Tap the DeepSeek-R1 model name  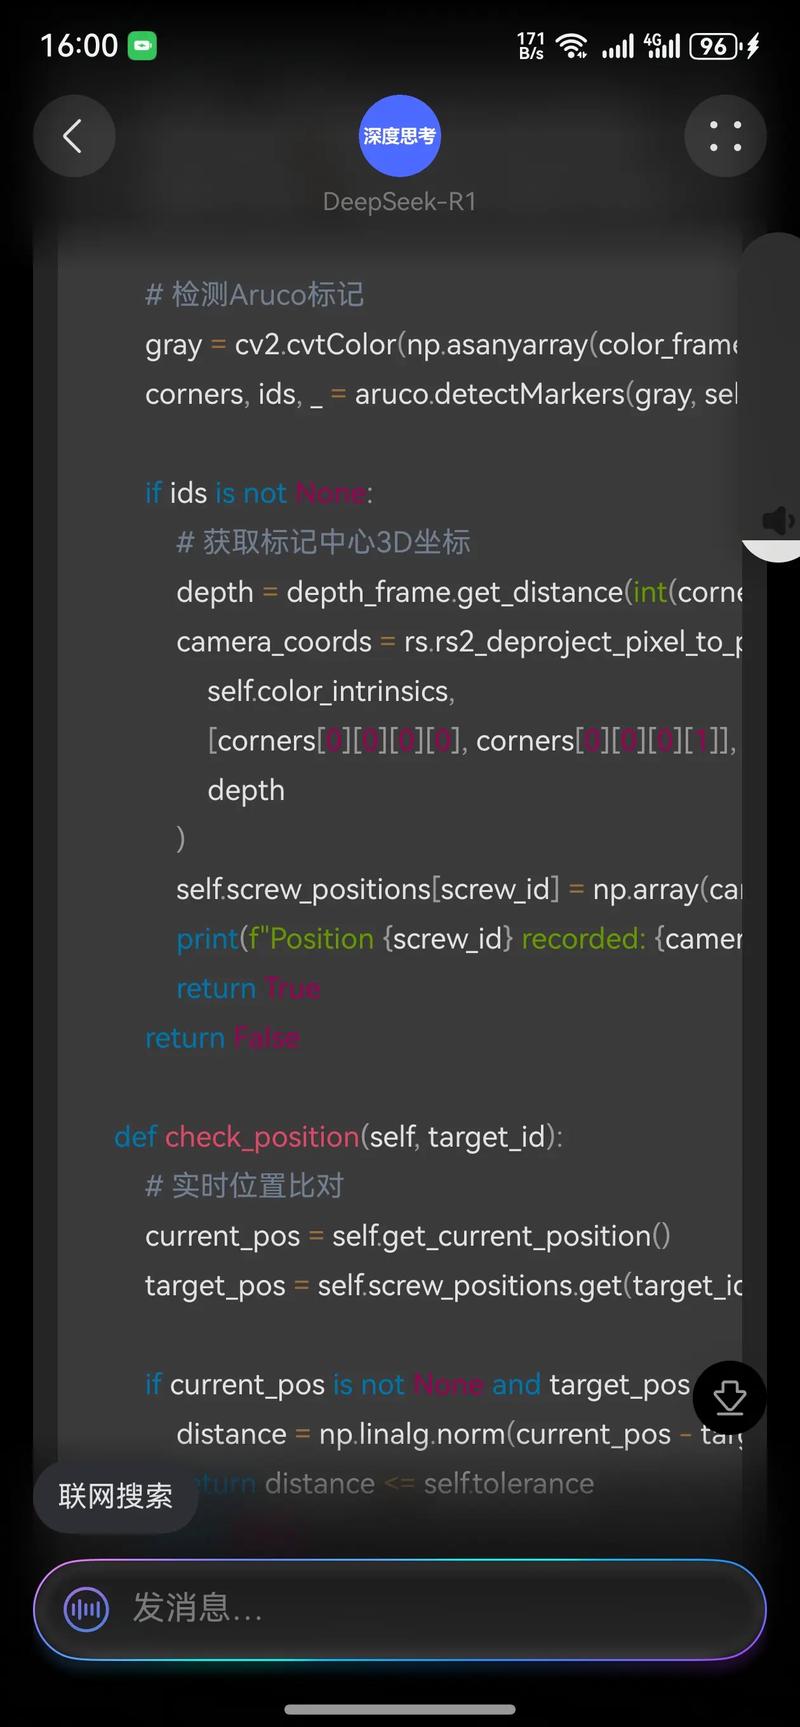coord(400,202)
